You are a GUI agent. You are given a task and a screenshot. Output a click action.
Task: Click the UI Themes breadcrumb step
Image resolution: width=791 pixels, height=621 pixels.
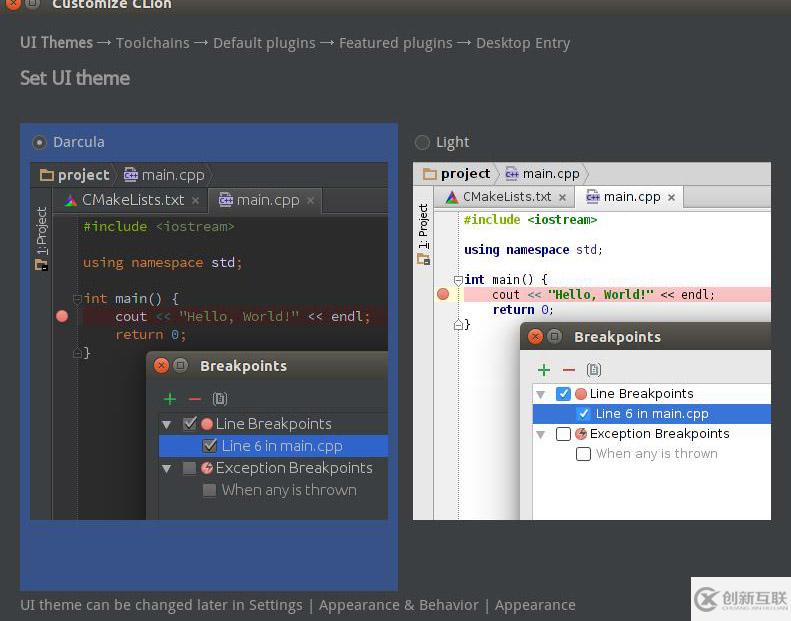point(56,43)
